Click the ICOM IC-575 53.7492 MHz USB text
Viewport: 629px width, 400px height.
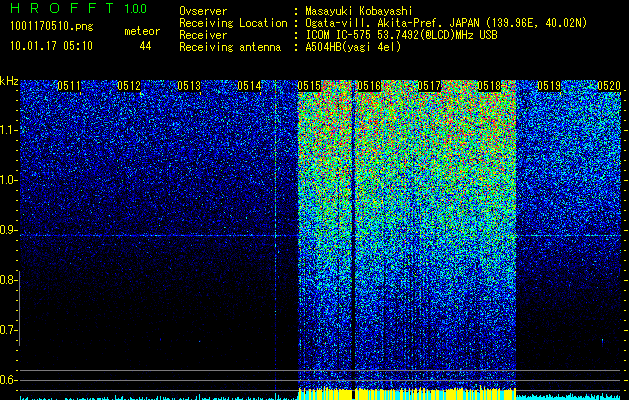401,35
